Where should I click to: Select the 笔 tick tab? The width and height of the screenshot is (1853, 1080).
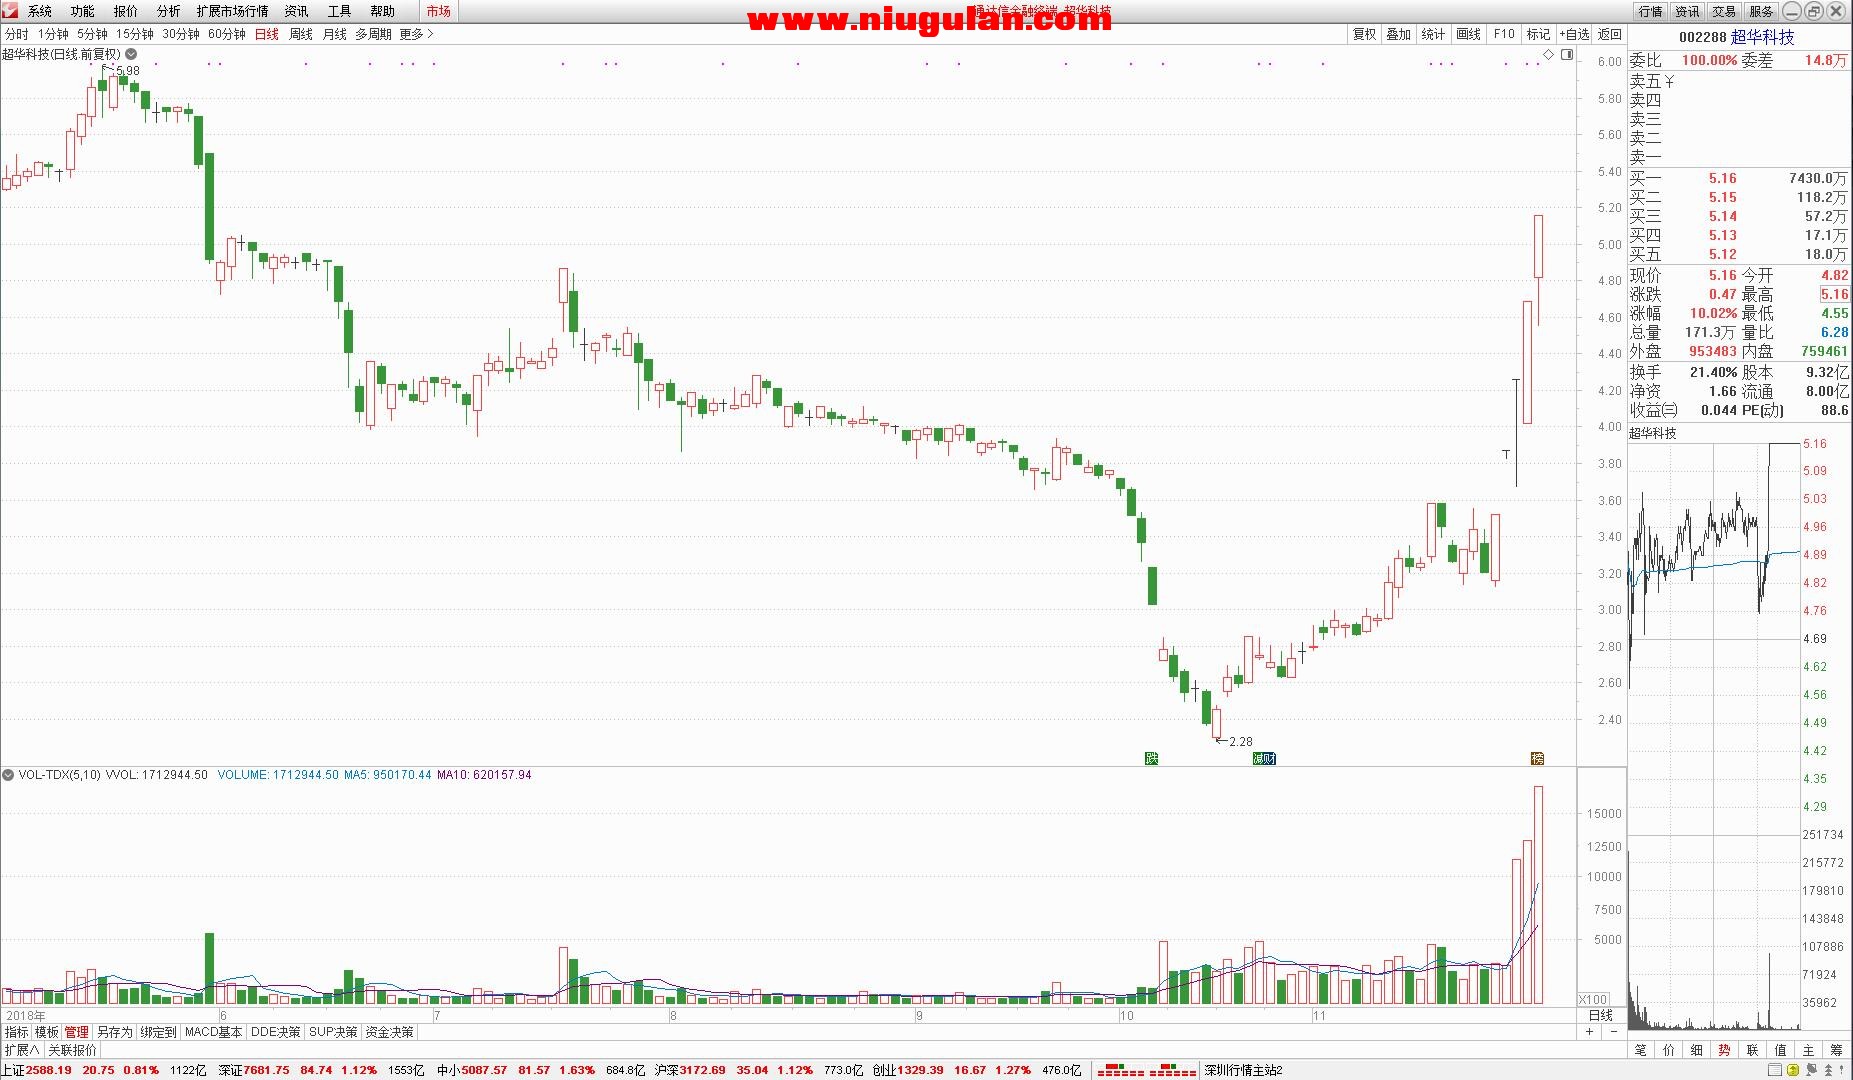(1640, 1050)
